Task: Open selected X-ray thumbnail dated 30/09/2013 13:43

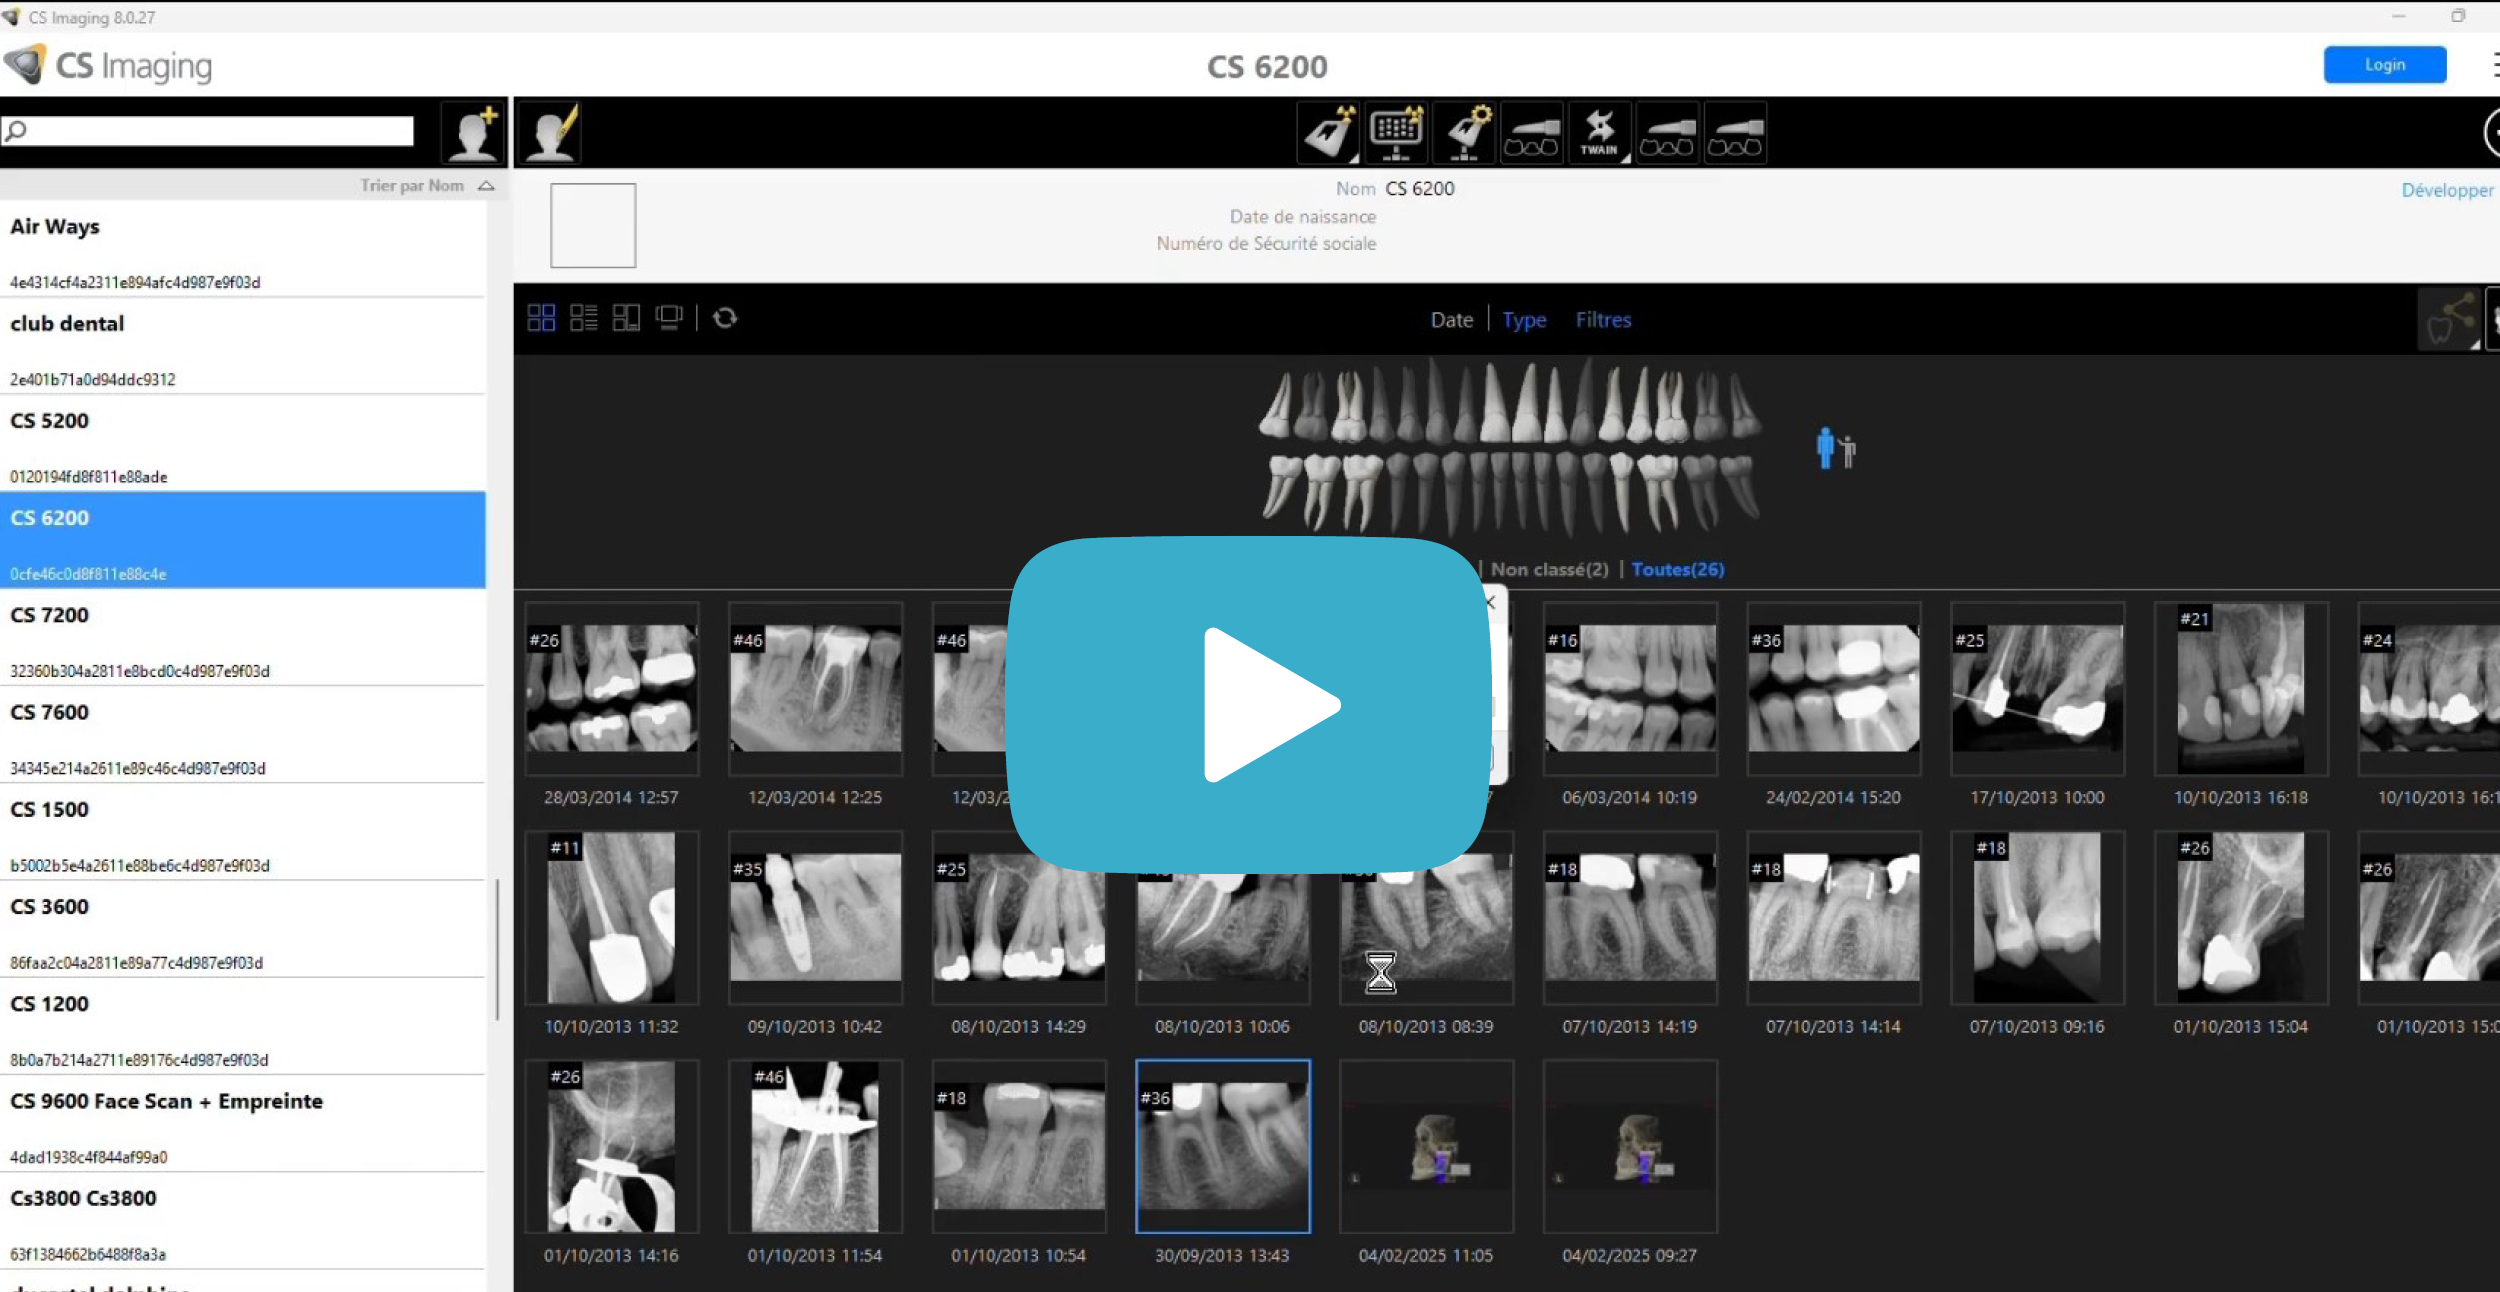Action: [1223, 1147]
